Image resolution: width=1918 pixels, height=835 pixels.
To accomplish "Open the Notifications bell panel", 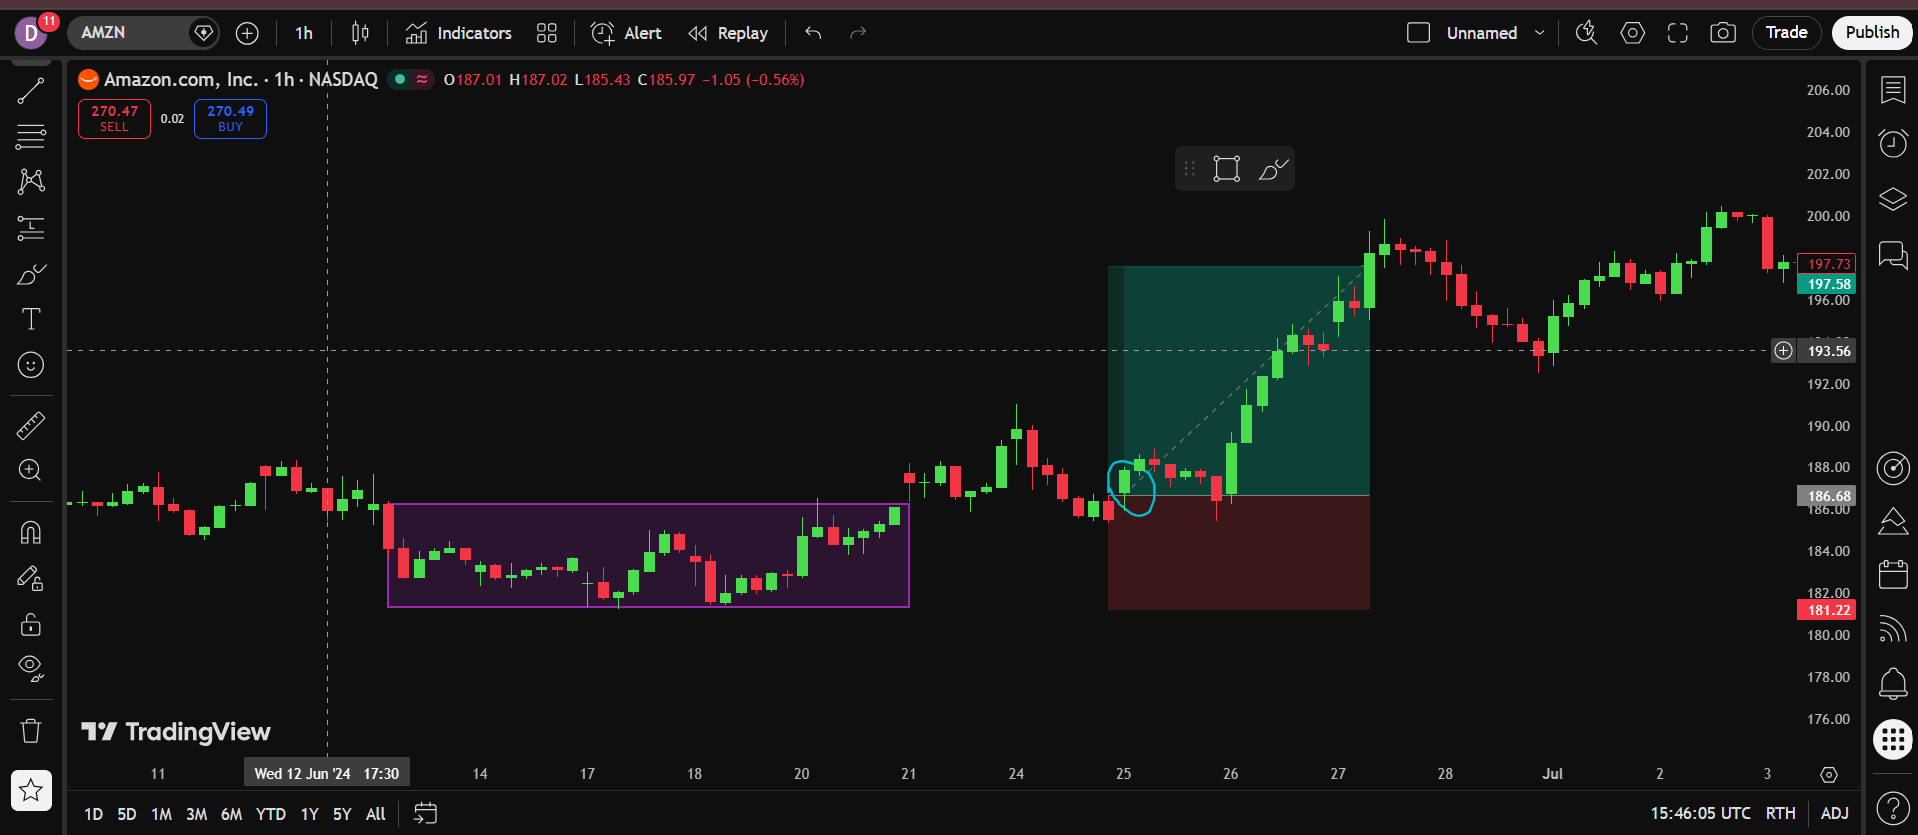I will pos(1893,684).
